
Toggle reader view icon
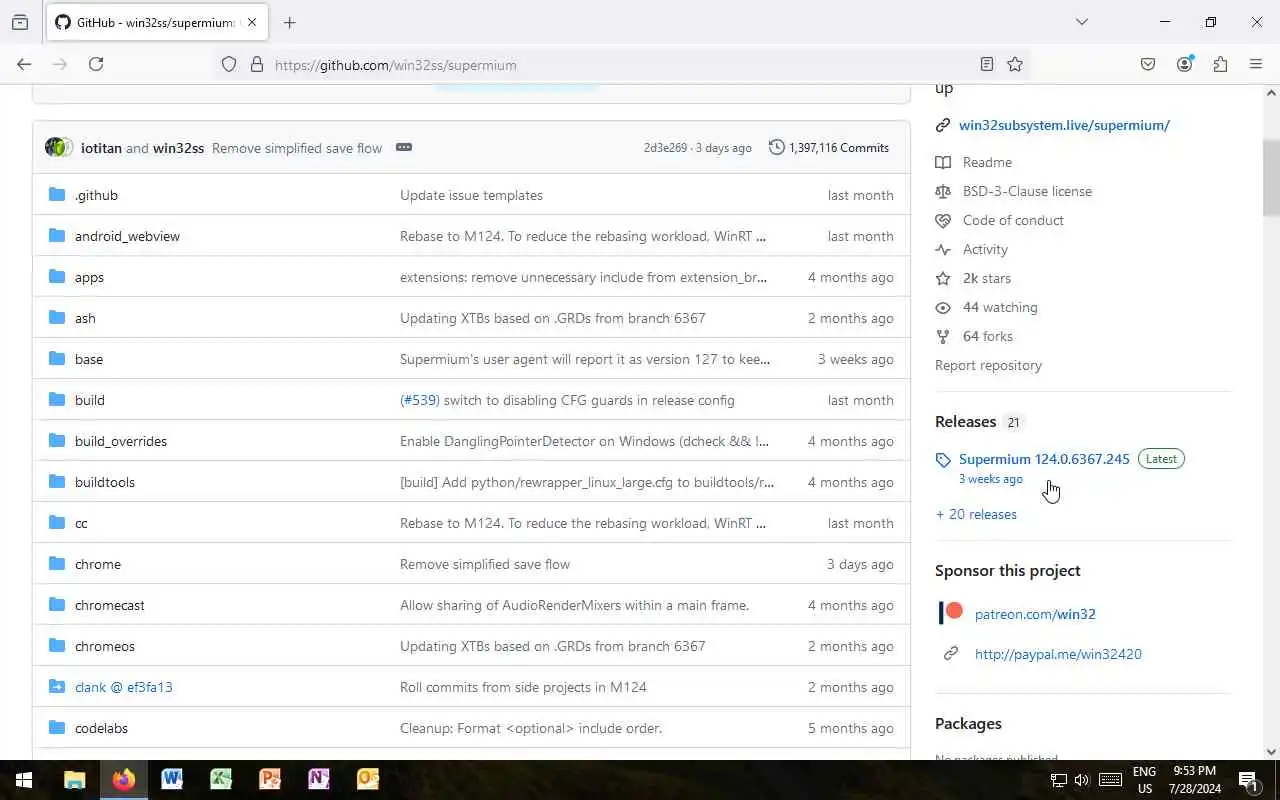tap(987, 64)
